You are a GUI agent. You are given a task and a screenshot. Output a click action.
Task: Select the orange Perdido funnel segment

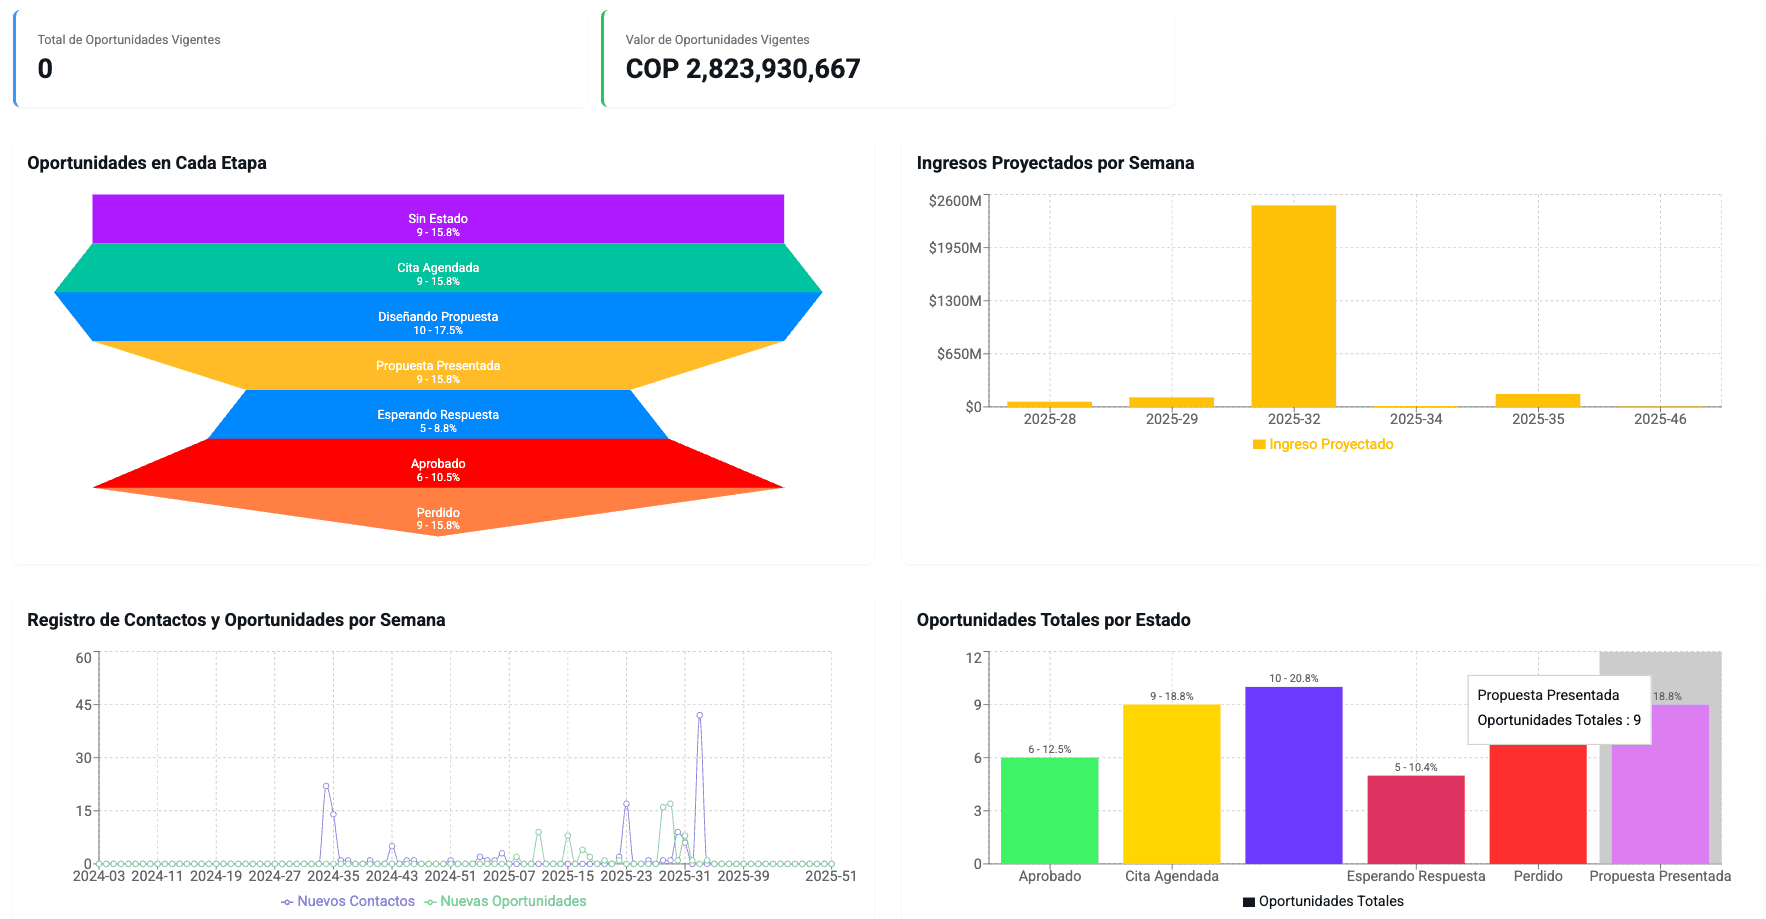[x=438, y=512]
